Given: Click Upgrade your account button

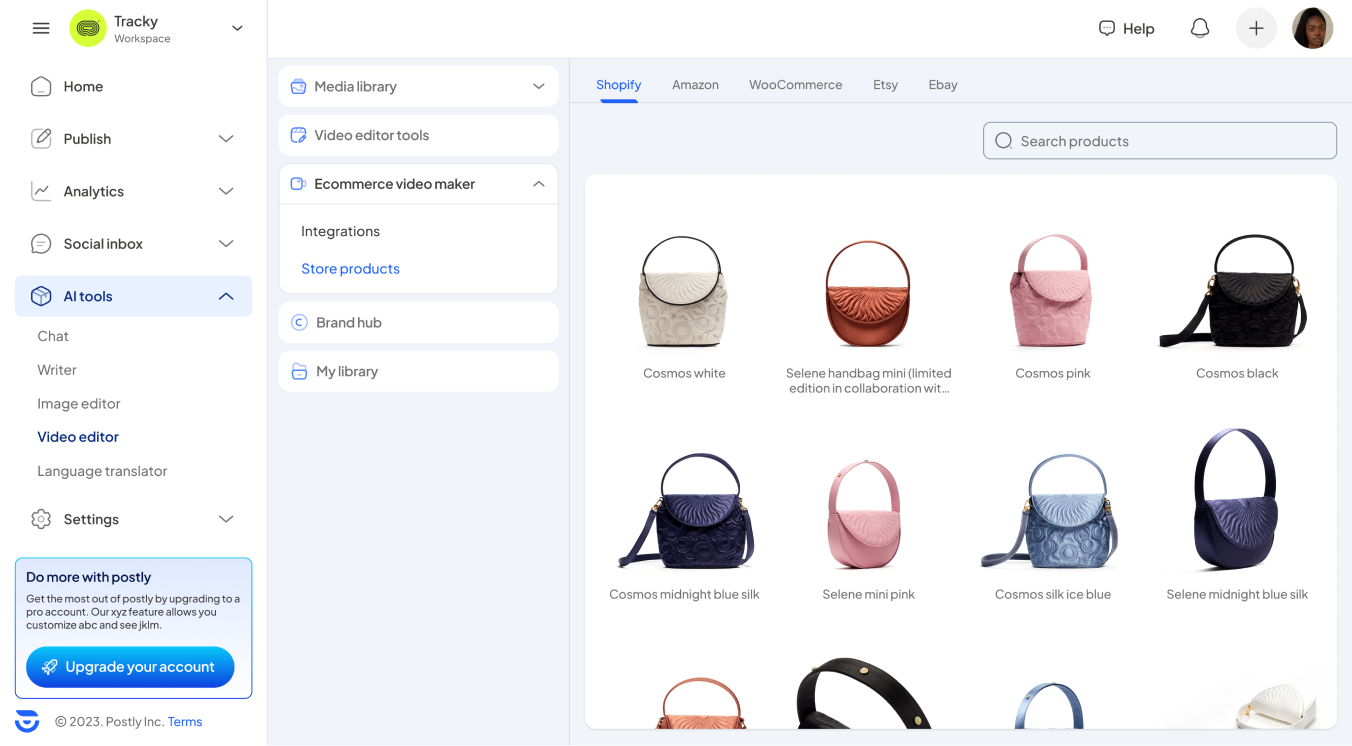Looking at the screenshot, I should [x=130, y=667].
